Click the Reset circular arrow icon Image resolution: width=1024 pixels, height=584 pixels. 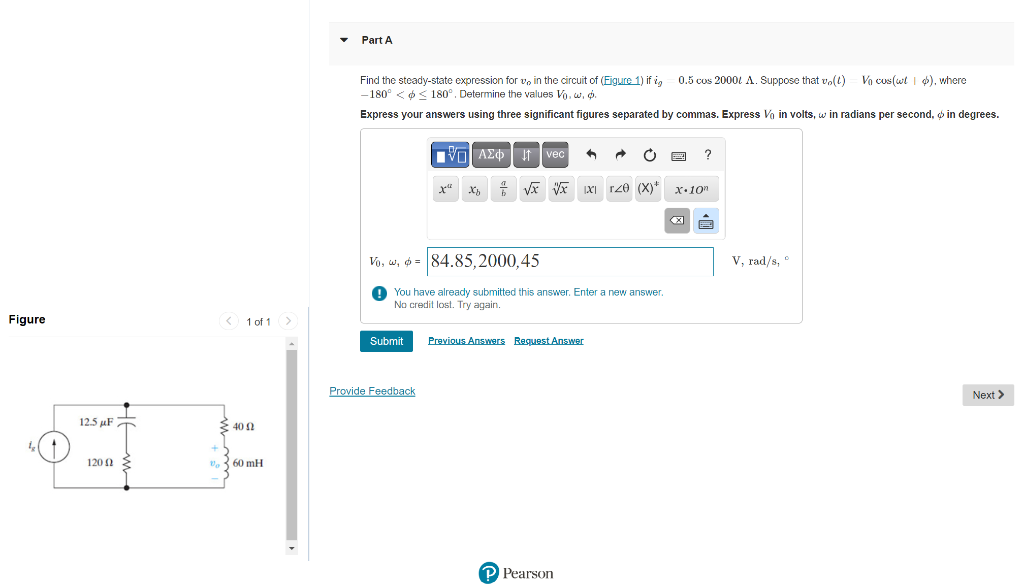pyautogui.click(x=649, y=154)
